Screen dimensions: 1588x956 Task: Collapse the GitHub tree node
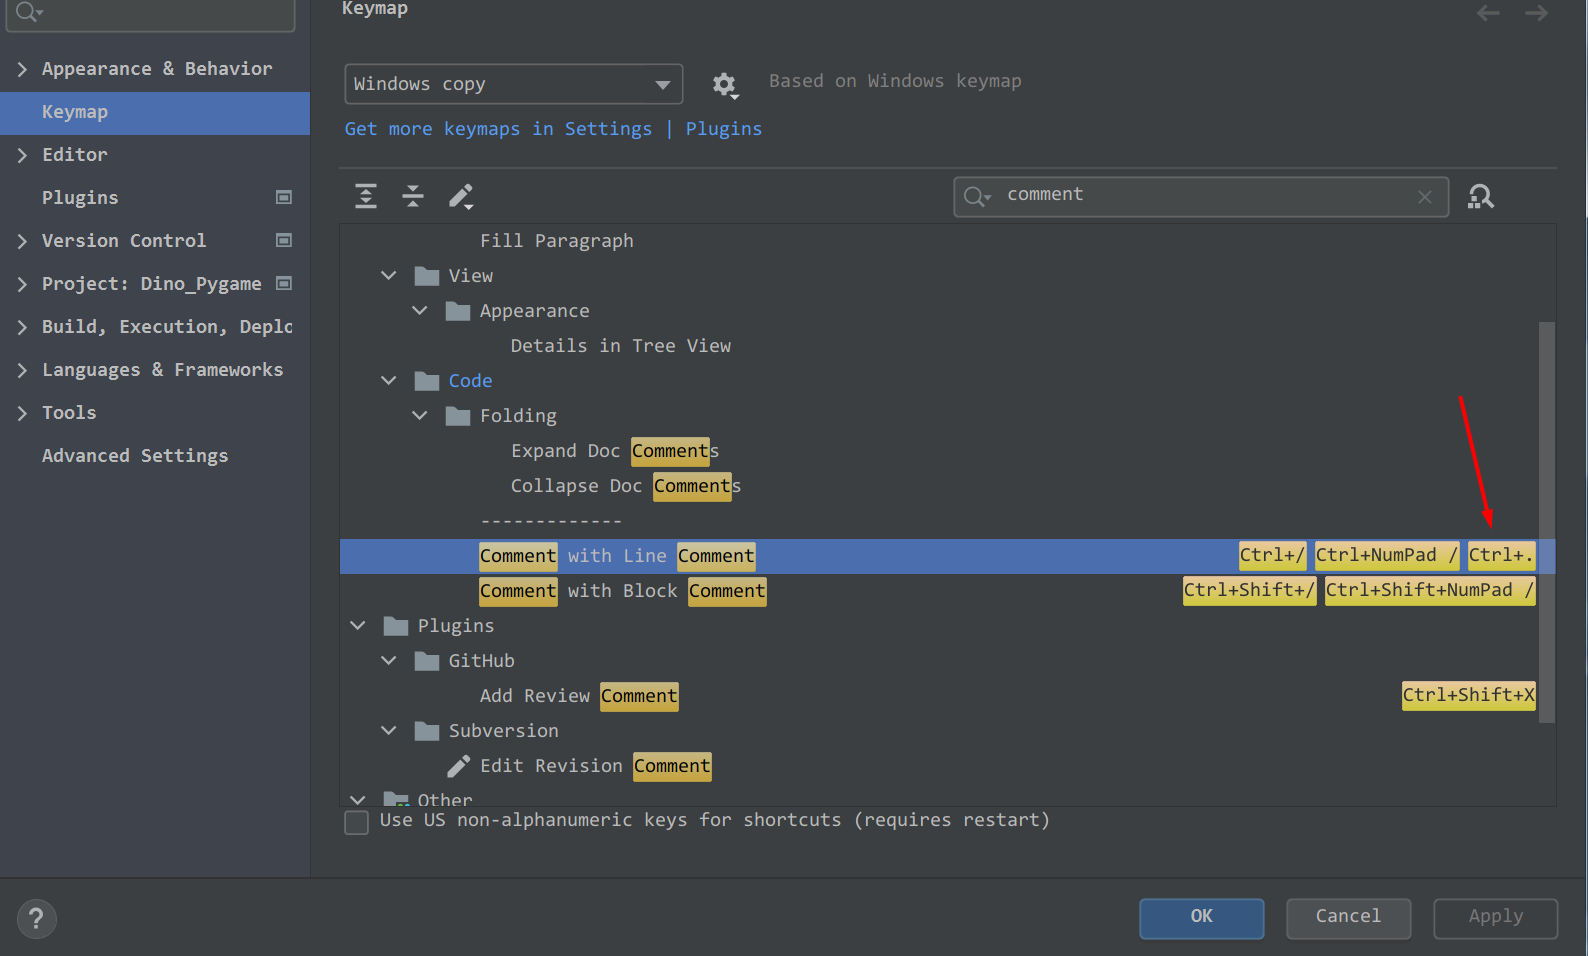click(x=389, y=660)
